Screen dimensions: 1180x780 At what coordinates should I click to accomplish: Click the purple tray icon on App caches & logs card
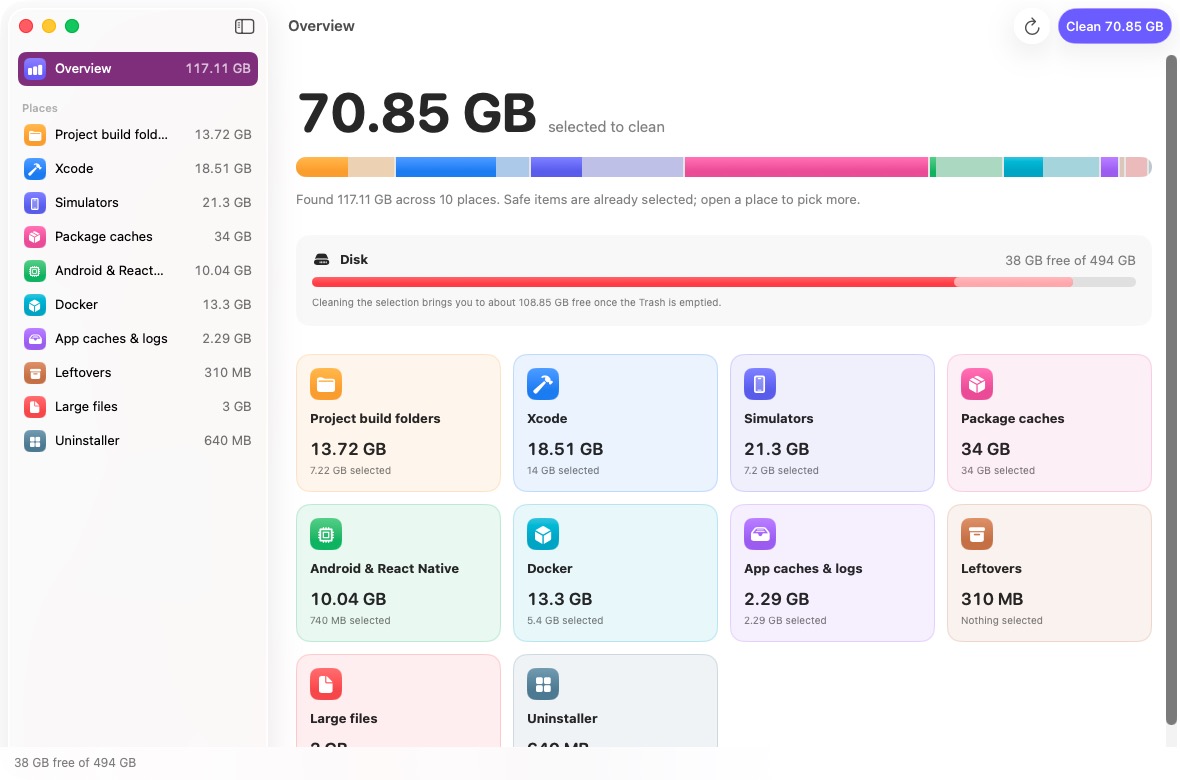(759, 535)
